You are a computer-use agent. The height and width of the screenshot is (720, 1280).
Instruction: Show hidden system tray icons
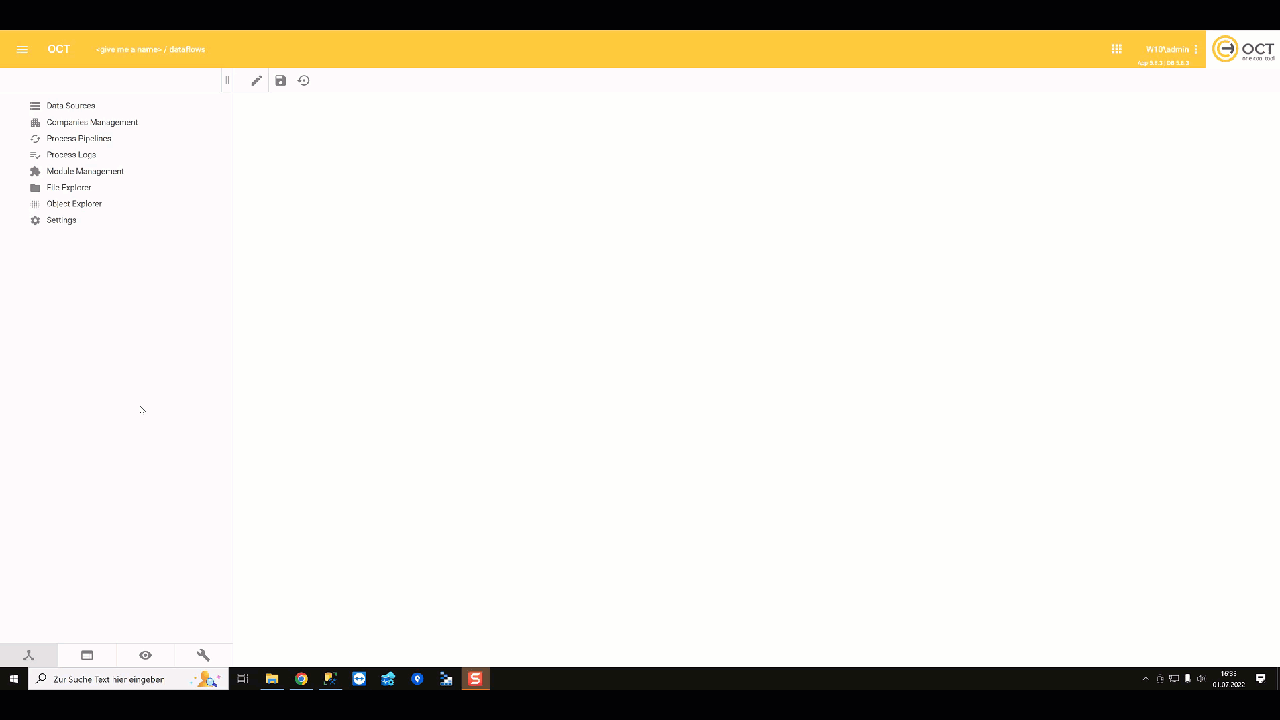[1146, 679]
